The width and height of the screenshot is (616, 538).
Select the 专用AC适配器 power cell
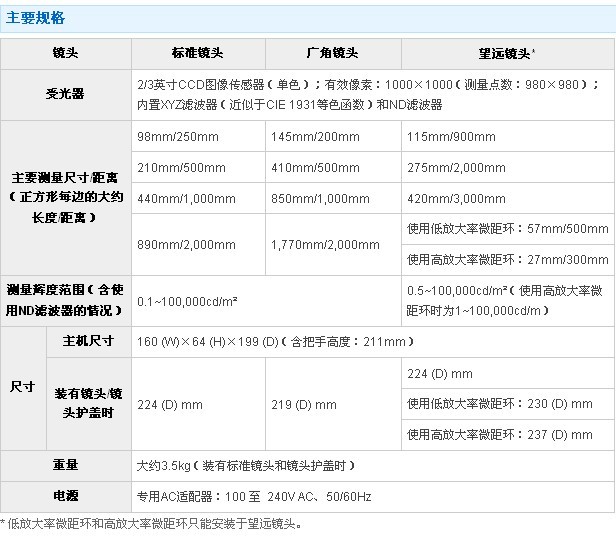coord(253,496)
